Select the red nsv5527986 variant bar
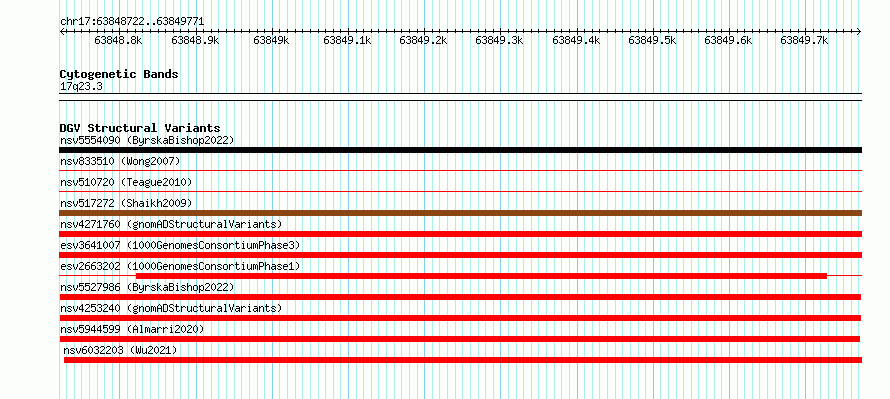Image resolution: width=890 pixels, height=399 pixels. coord(460,297)
